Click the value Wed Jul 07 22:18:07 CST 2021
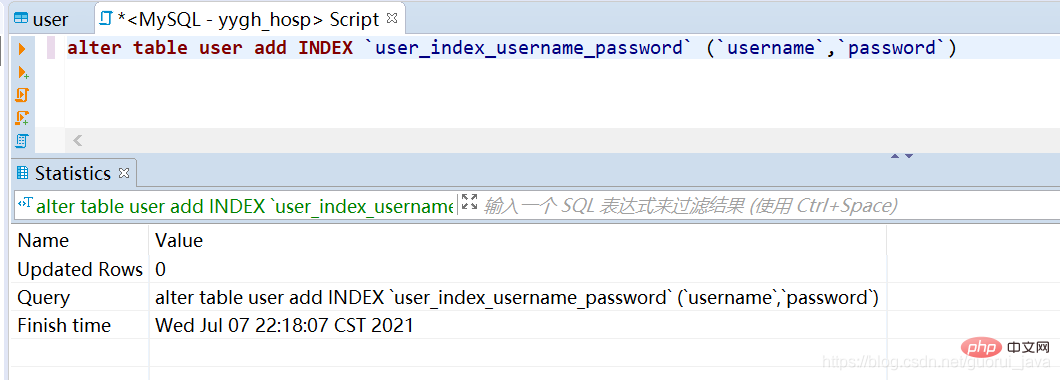This screenshot has height=380, width=1060. tap(284, 325)
